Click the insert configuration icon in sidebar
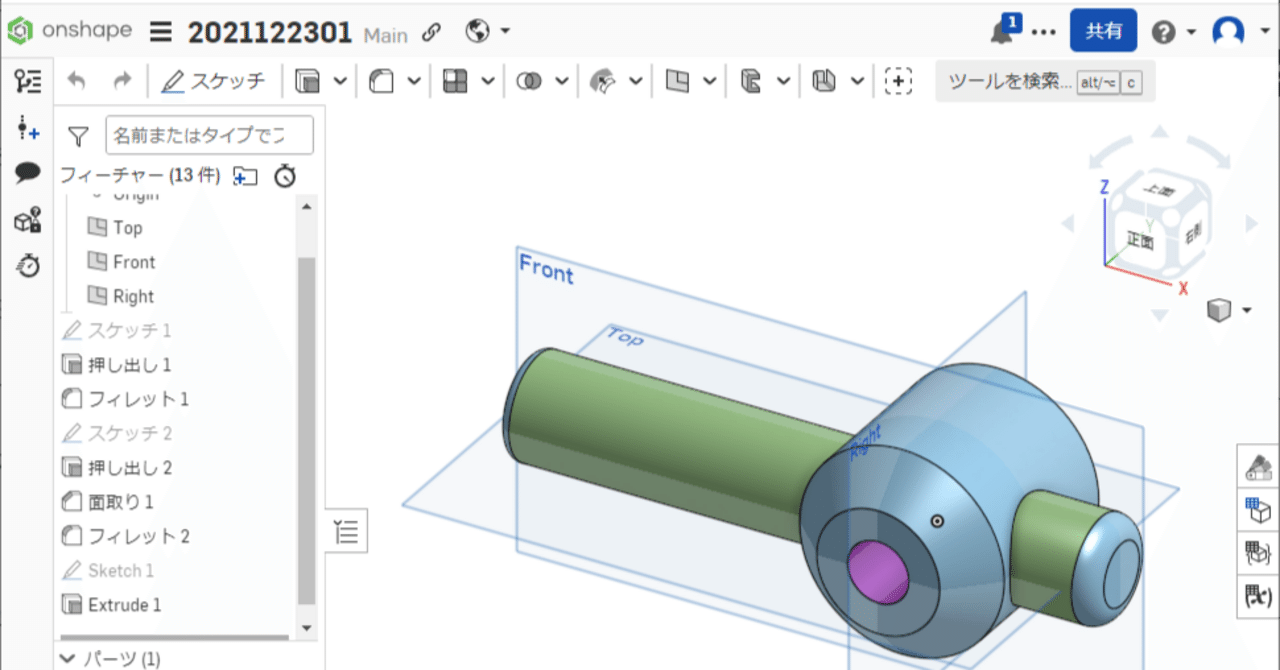 tap(28, 128)
